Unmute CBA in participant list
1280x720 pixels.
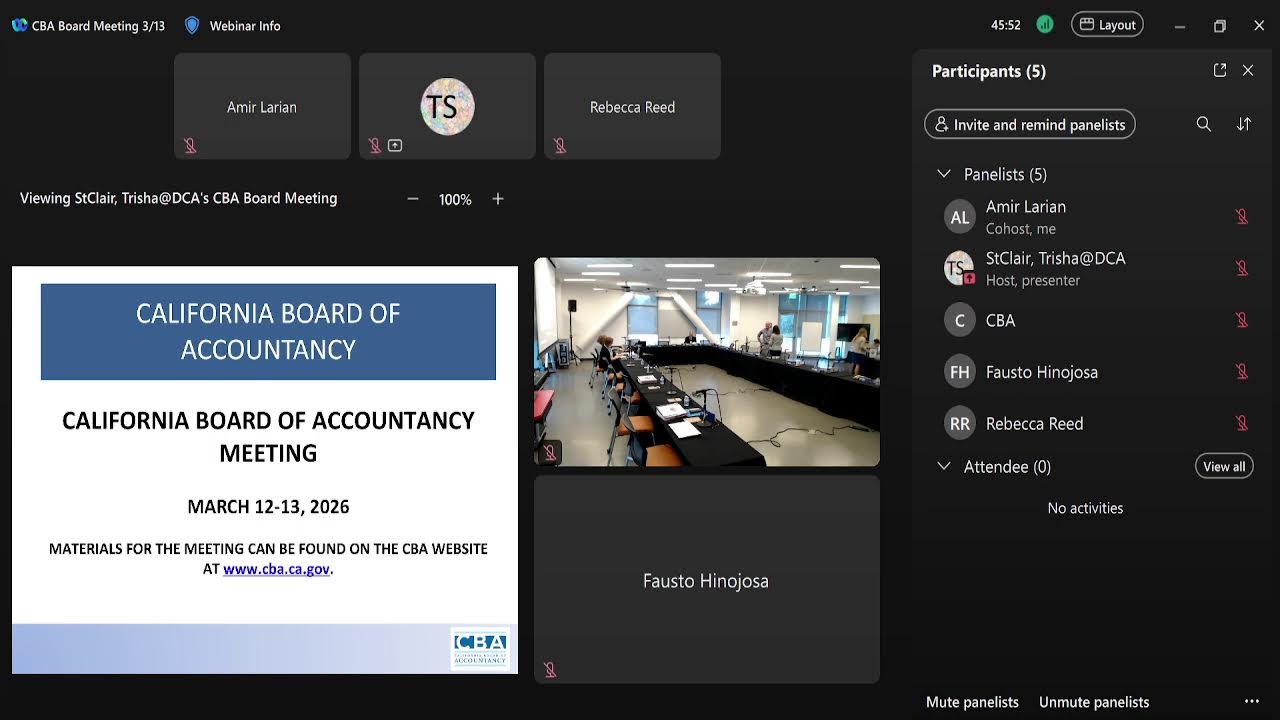click(1242, 320)
